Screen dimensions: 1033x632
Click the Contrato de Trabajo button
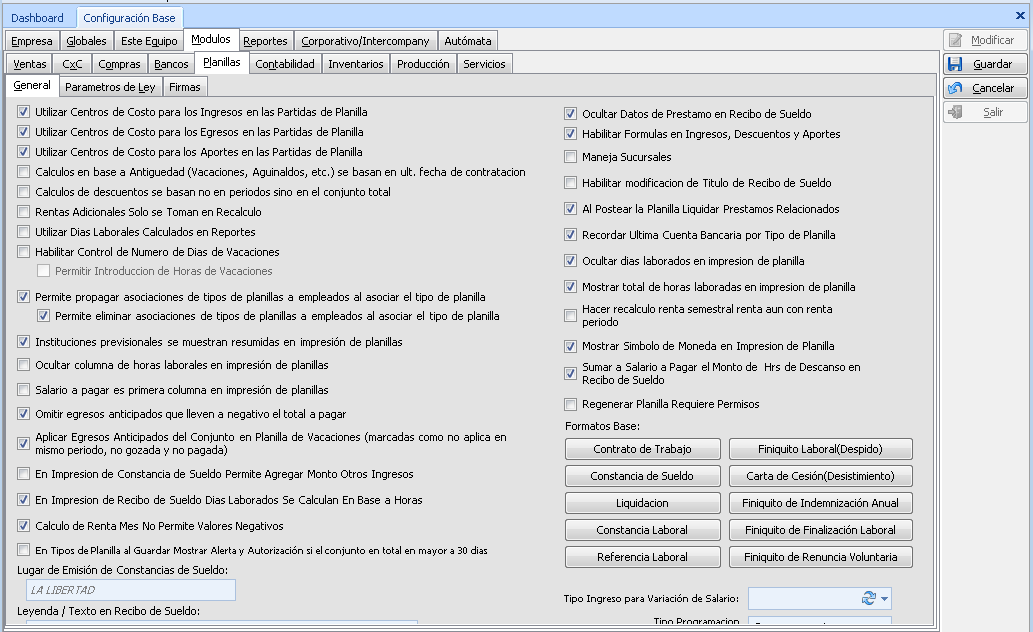coord(643,449)
